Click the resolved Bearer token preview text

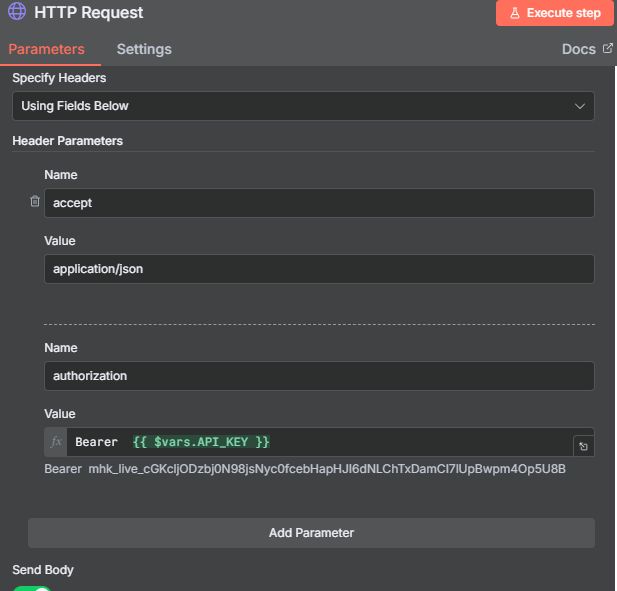[x=305, y=469]
